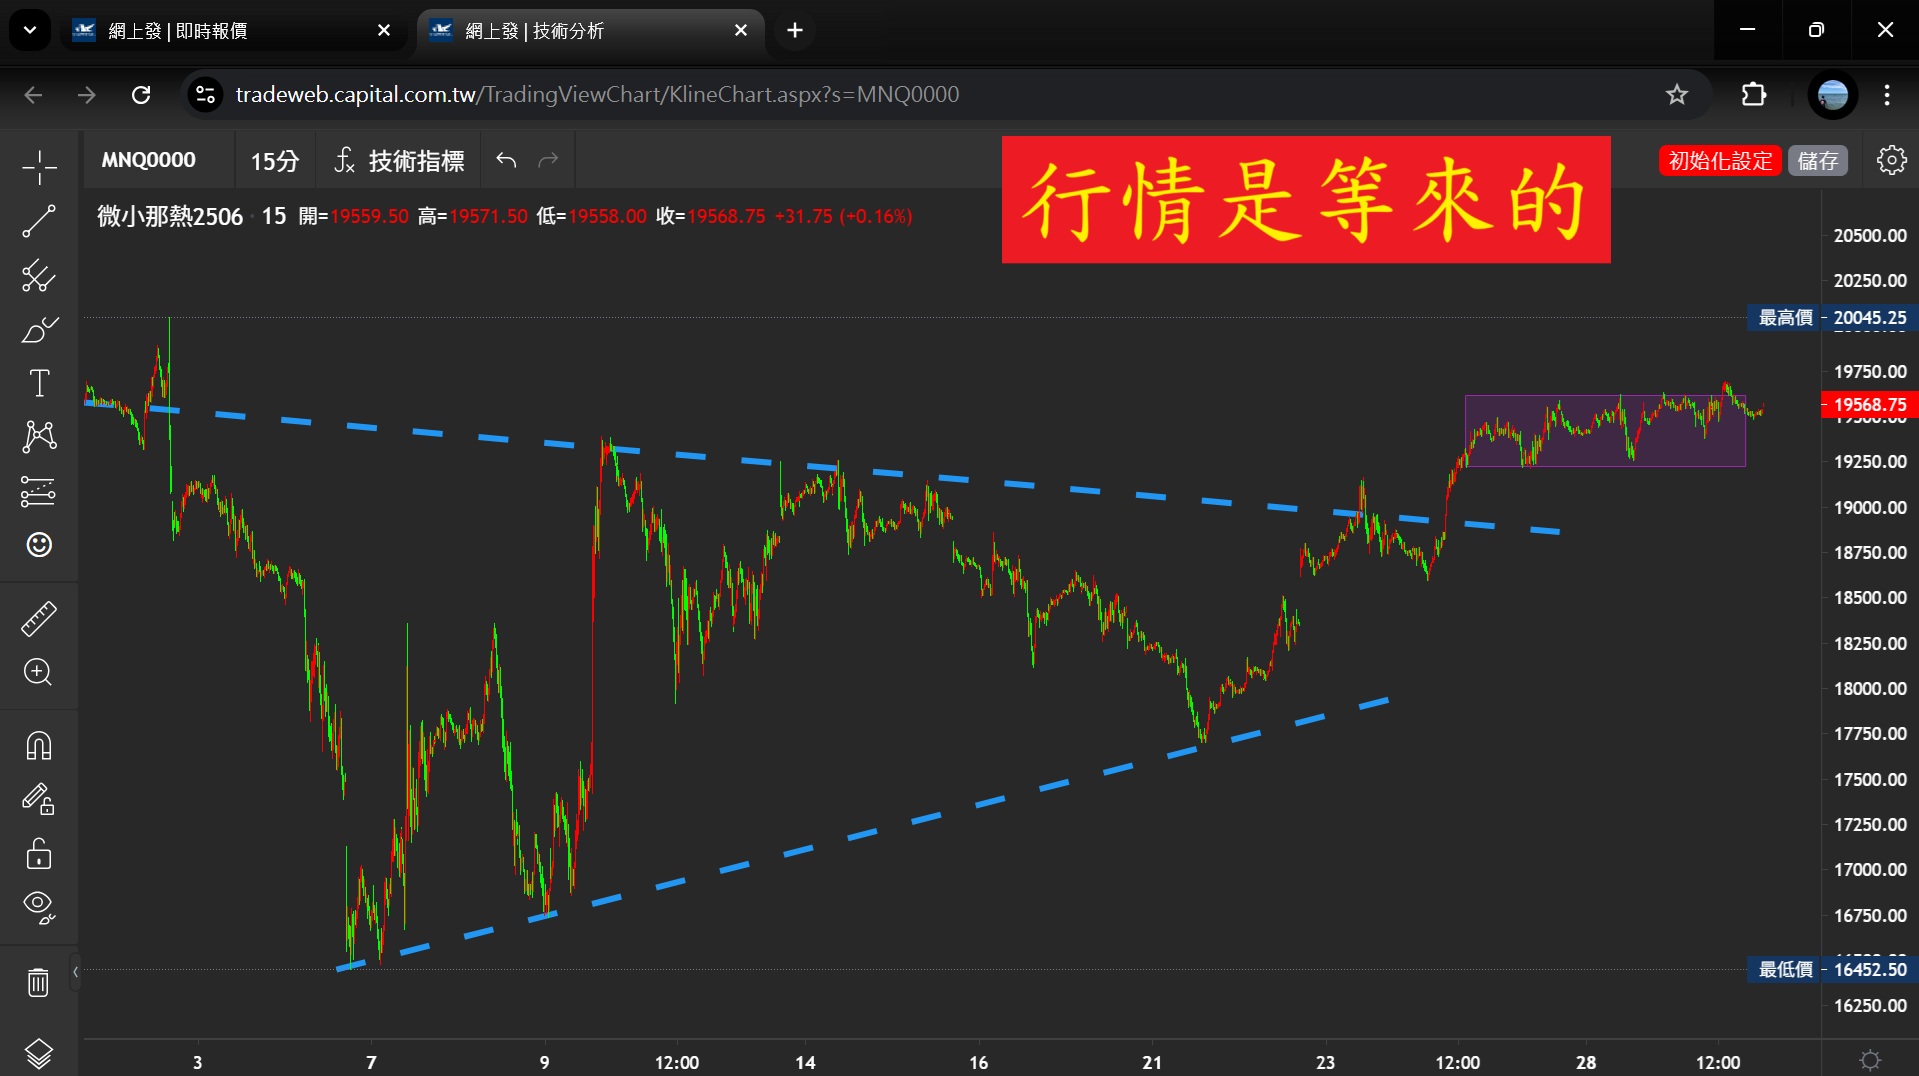Select the ruler measure tool

click(x=39, y=619)
